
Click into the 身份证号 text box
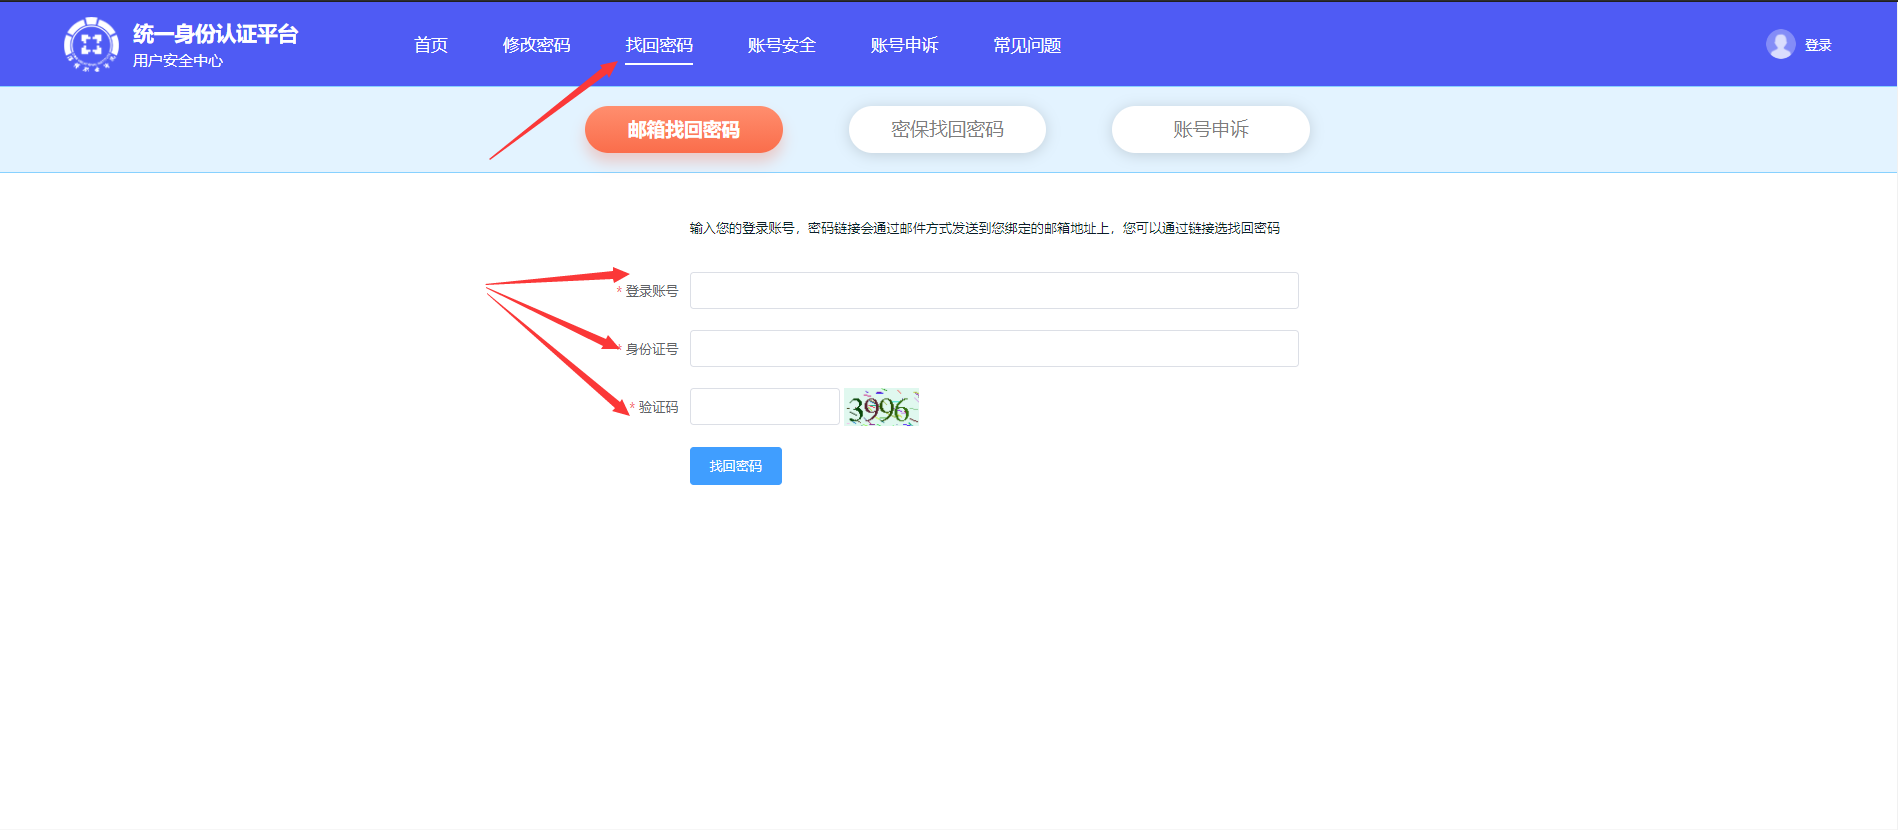pos(994,349)
